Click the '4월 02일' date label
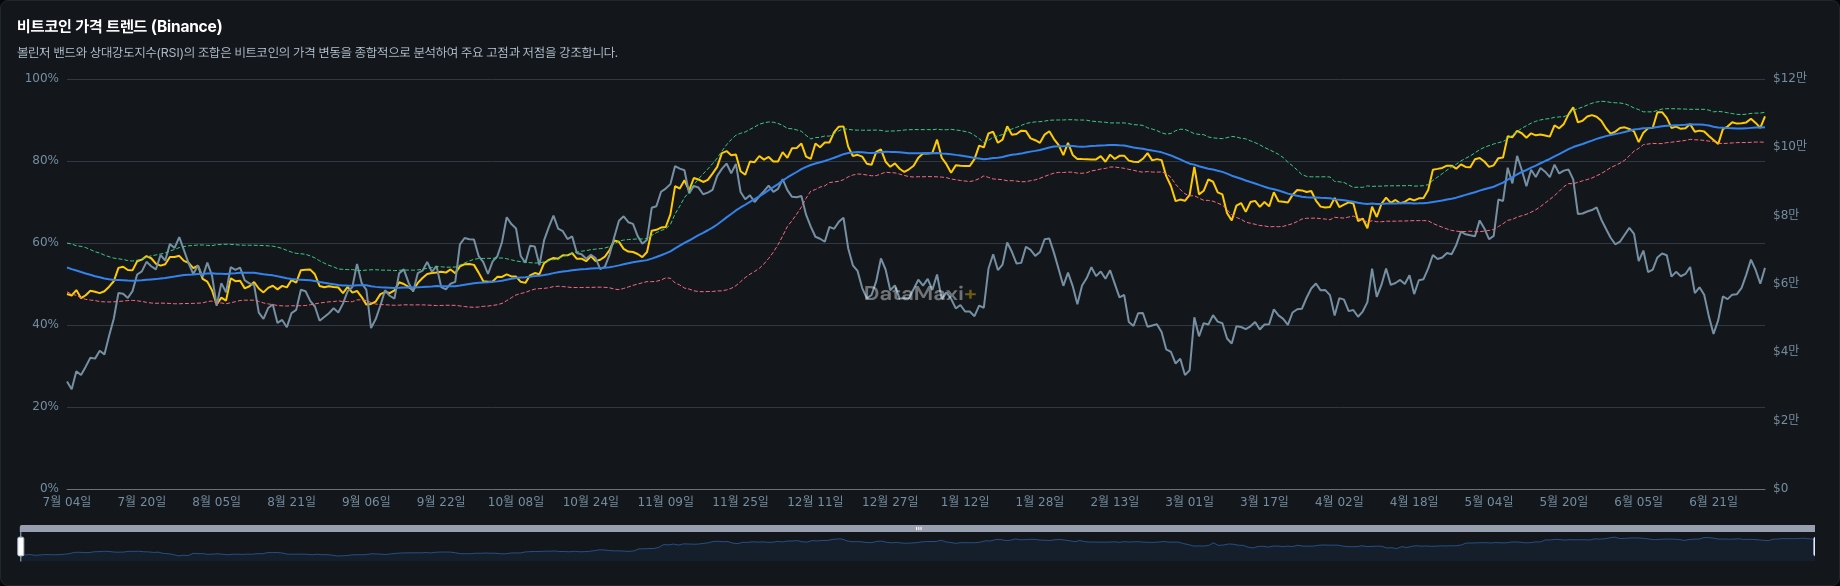 (1339, 502)
